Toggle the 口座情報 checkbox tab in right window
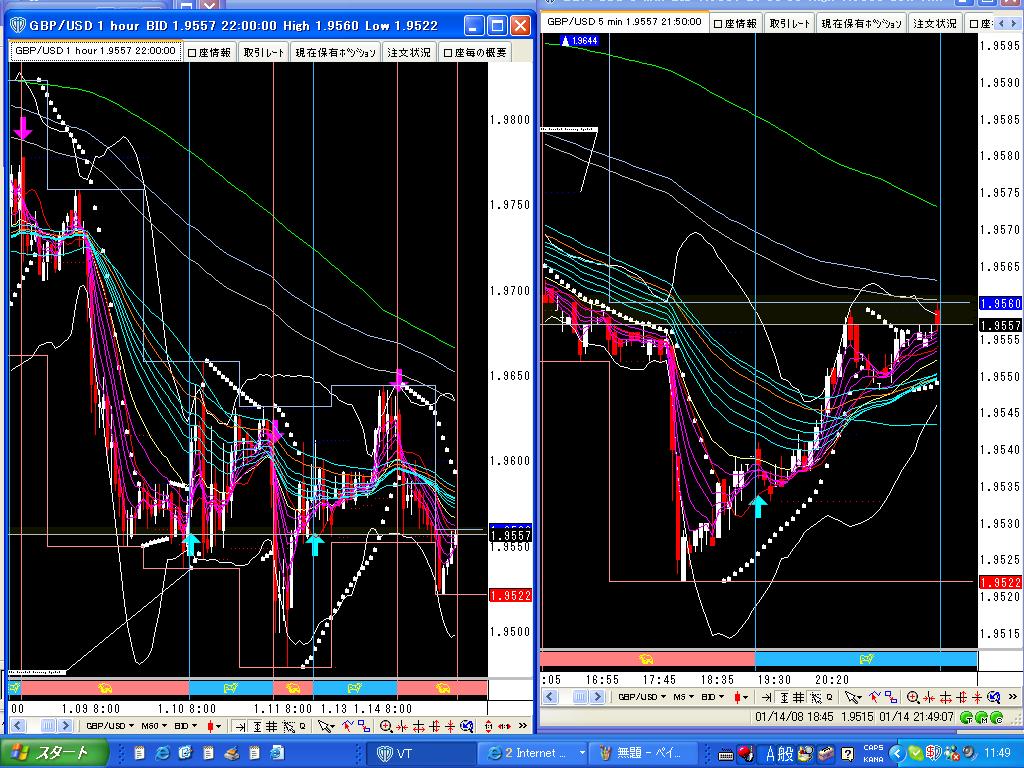 click(x=735, y=24)
